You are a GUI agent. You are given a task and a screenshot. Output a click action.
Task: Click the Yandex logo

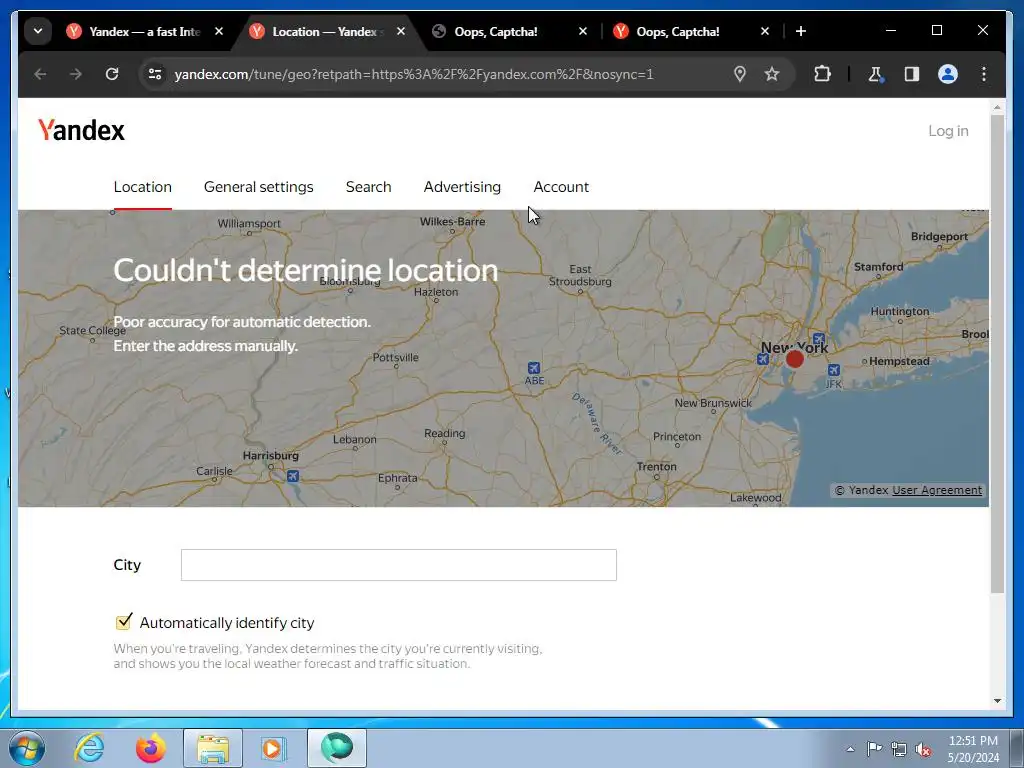coord(81,130)
